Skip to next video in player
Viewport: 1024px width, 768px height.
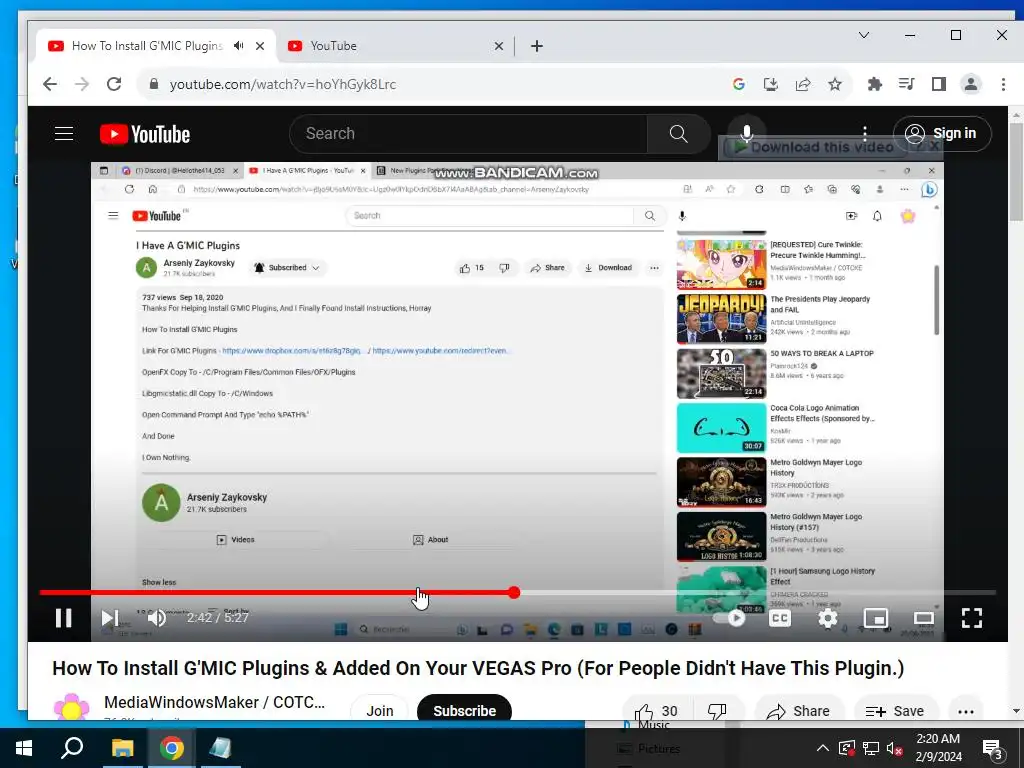pyautogui.click(x=110, y=618)
